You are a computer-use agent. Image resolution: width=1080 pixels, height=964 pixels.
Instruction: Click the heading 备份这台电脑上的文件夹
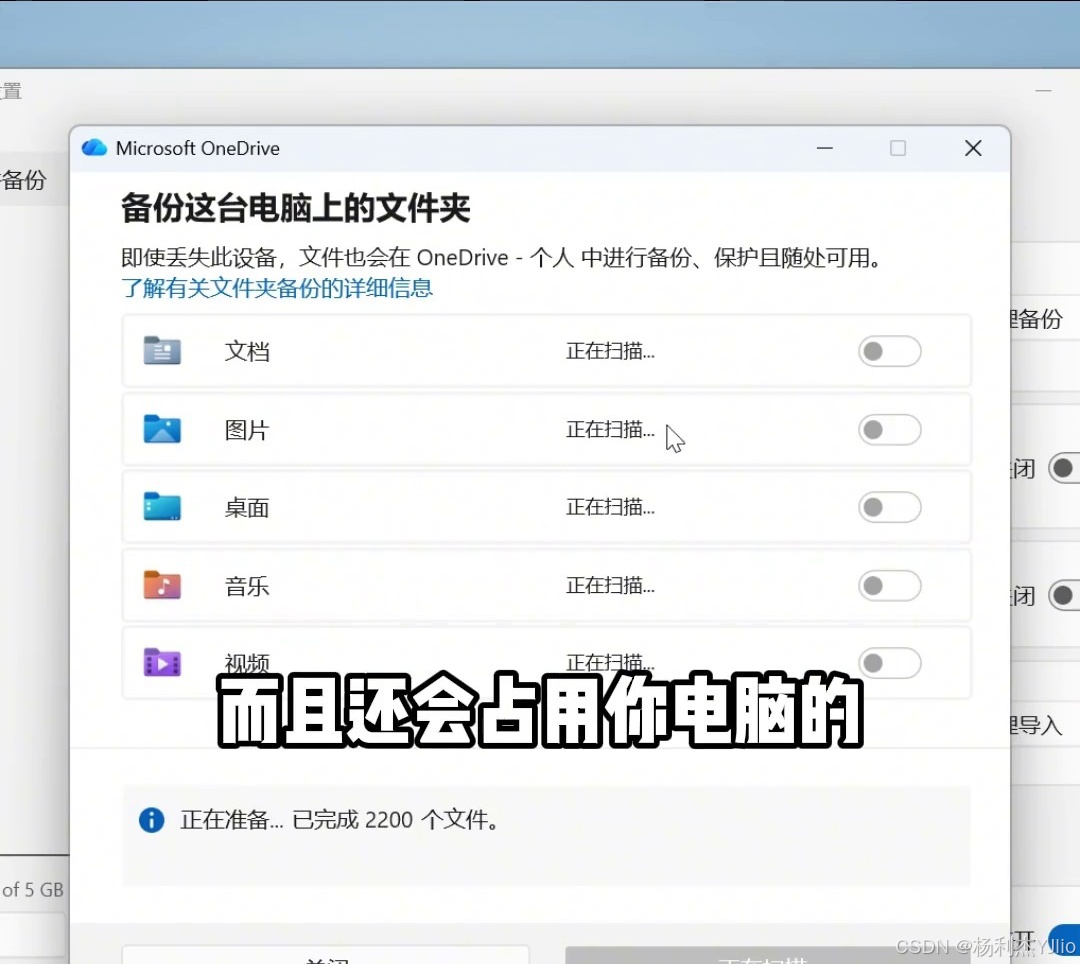[x=295, y=208]
